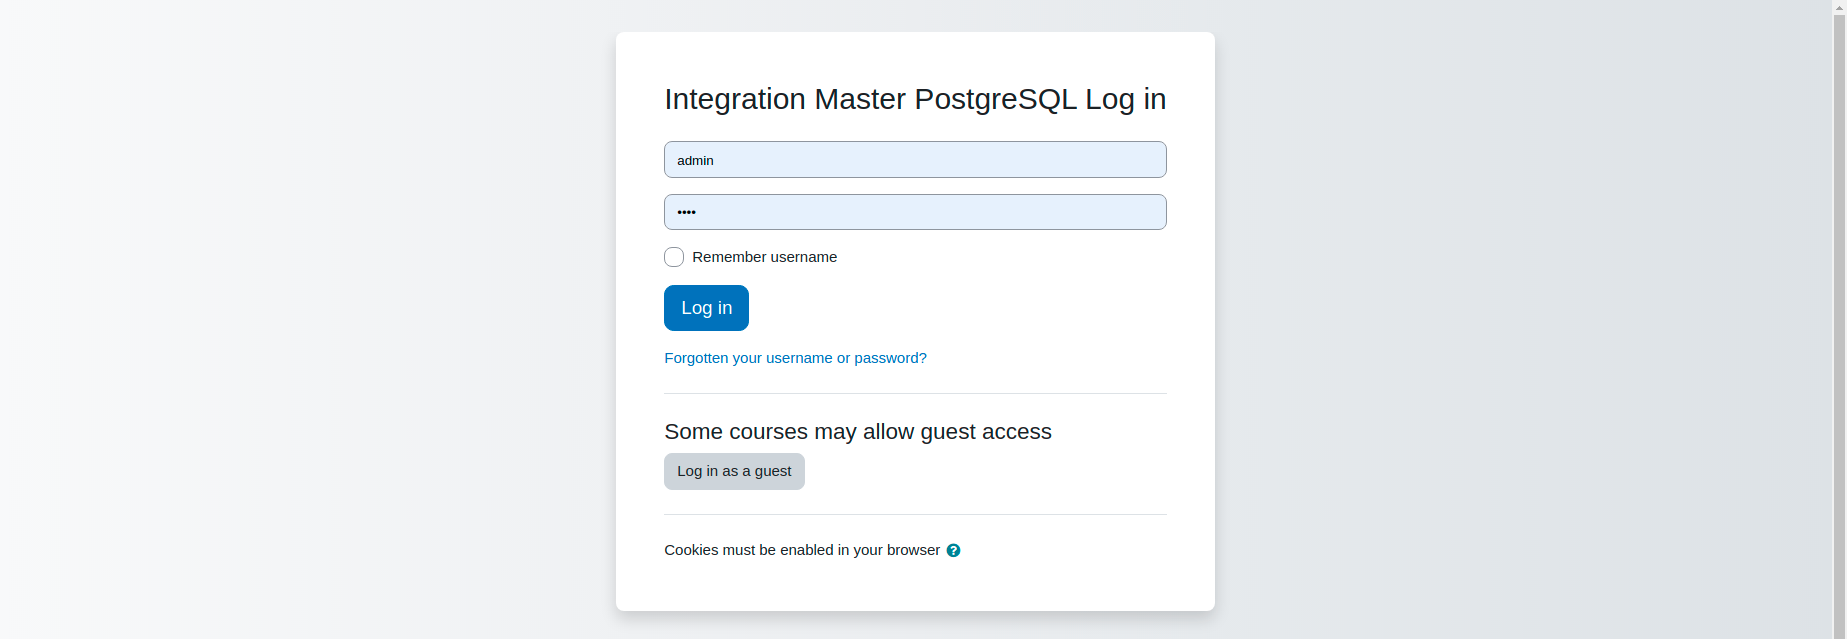This screenshot has height=639, width=1847.
Task: Click the blue Log in button
Action: click(706, 308)
